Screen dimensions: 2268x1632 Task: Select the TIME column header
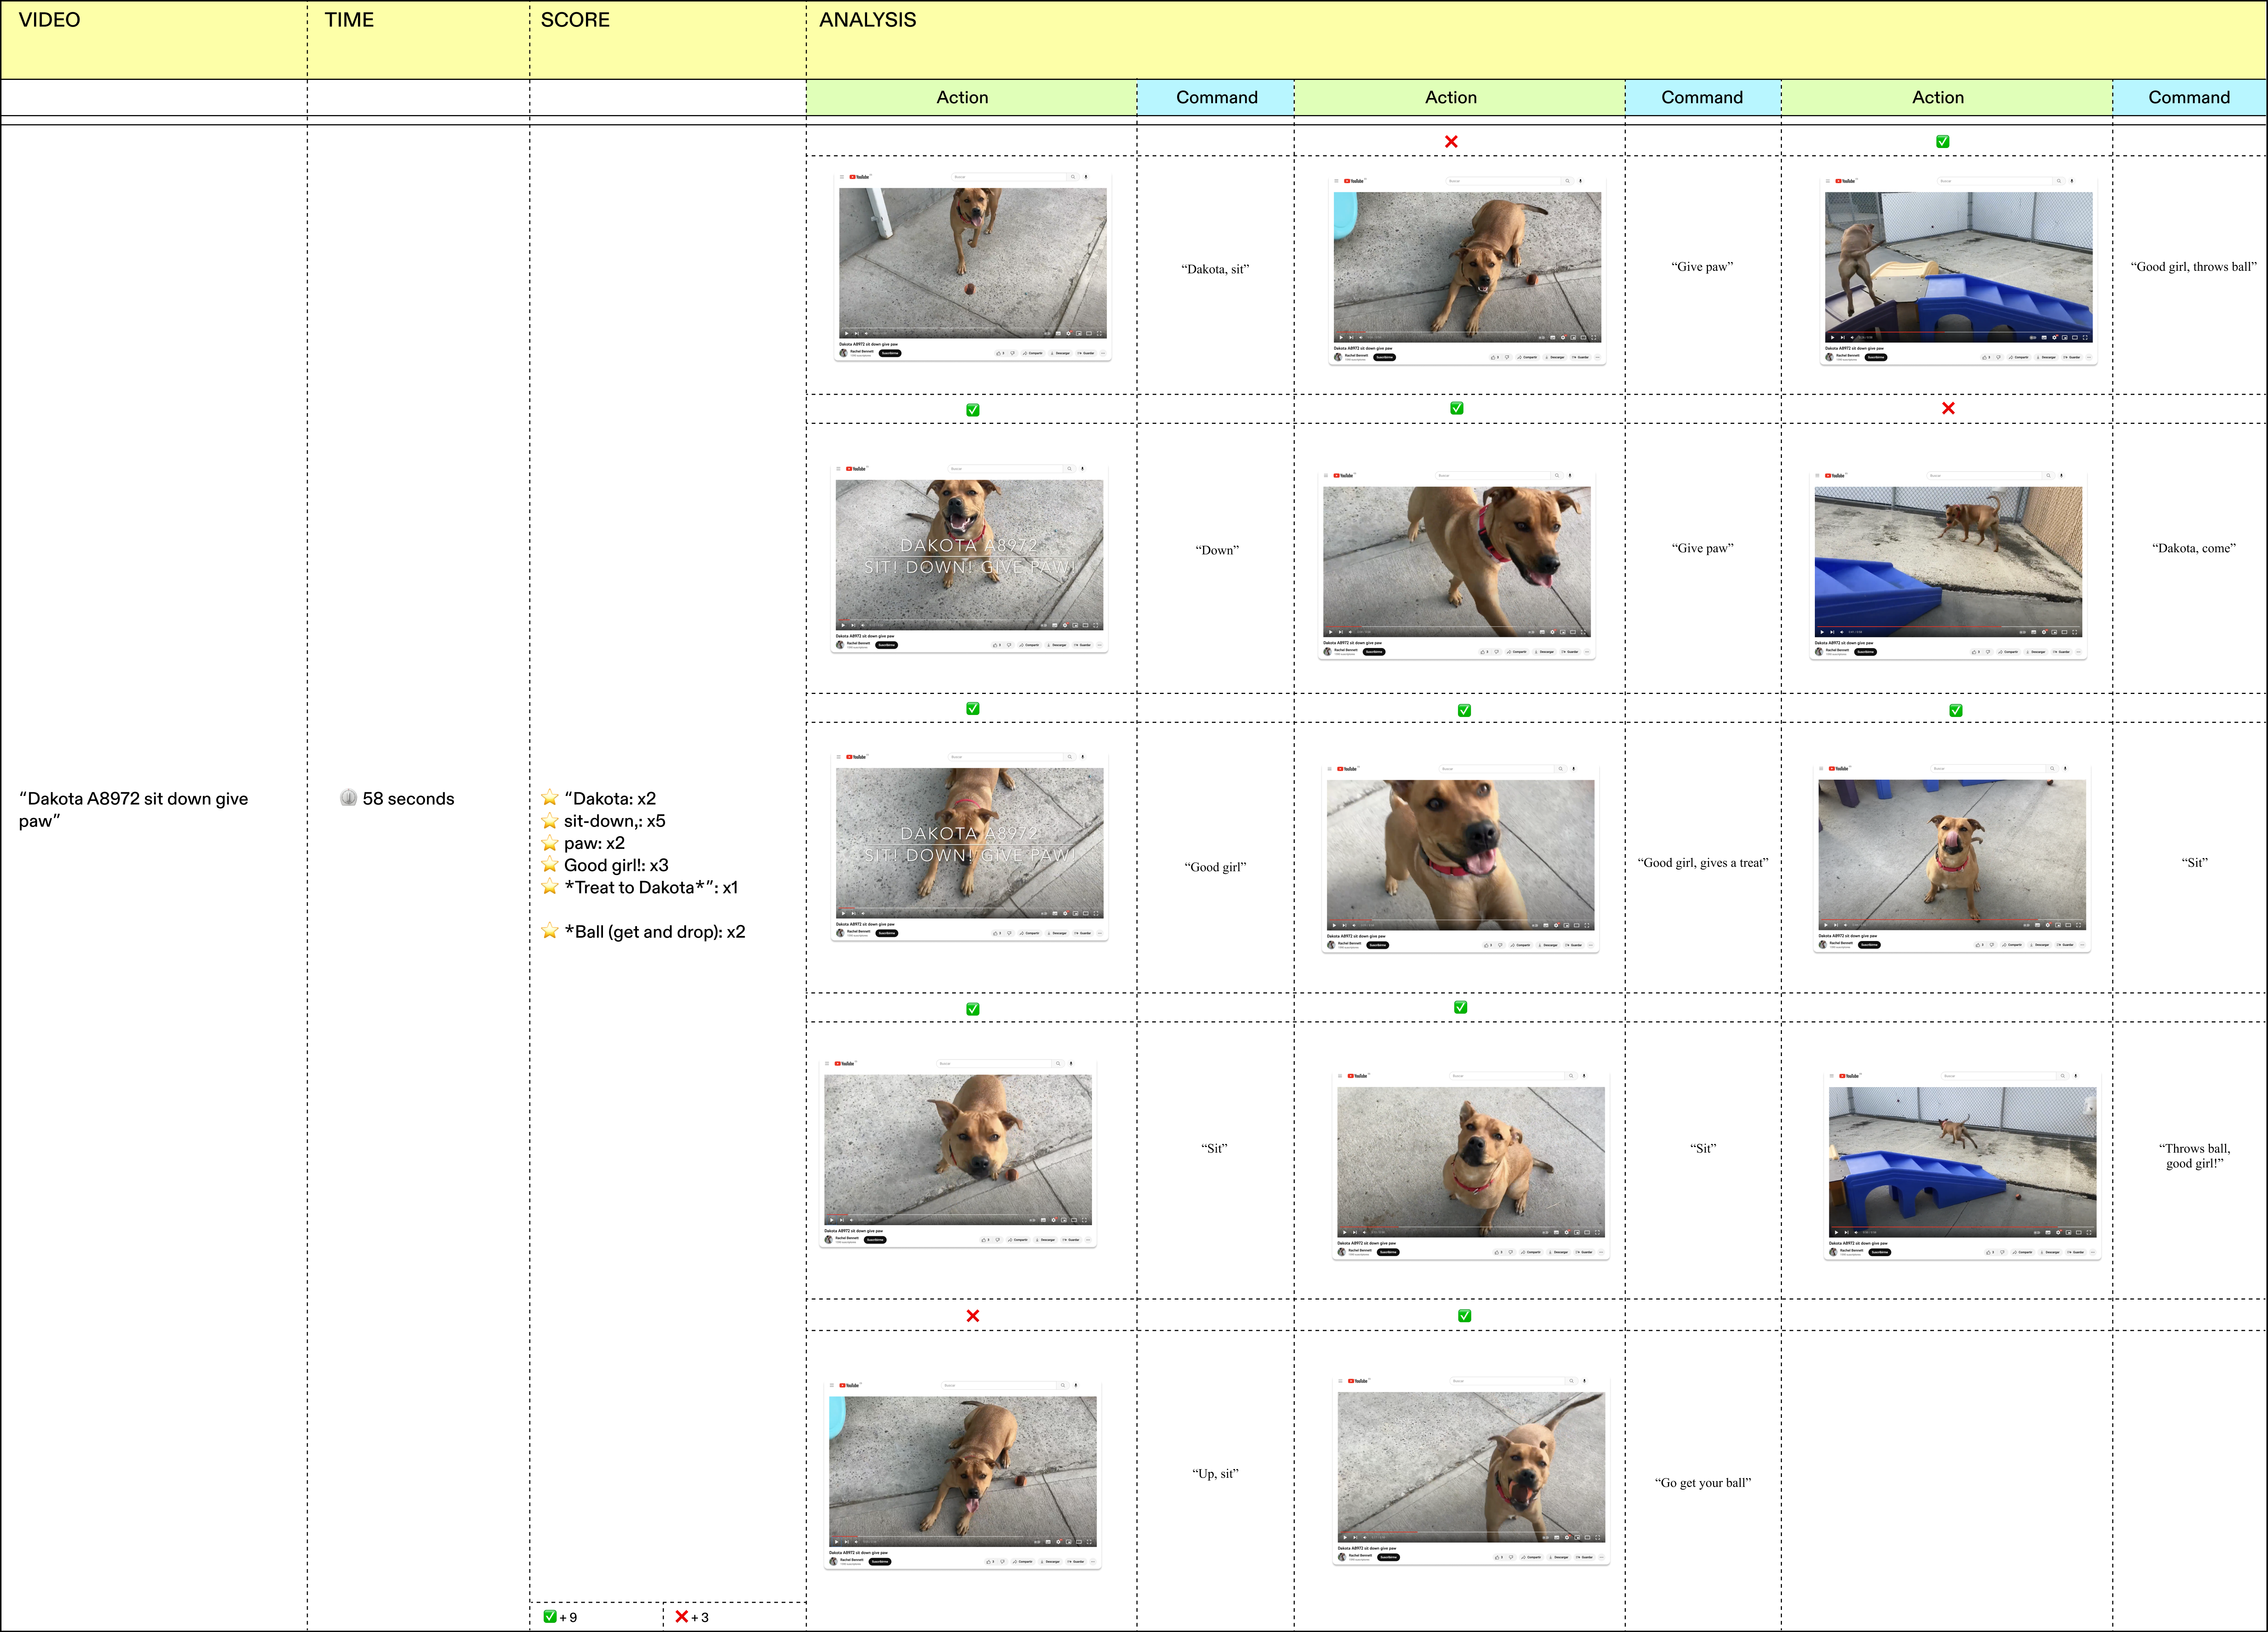349,20
